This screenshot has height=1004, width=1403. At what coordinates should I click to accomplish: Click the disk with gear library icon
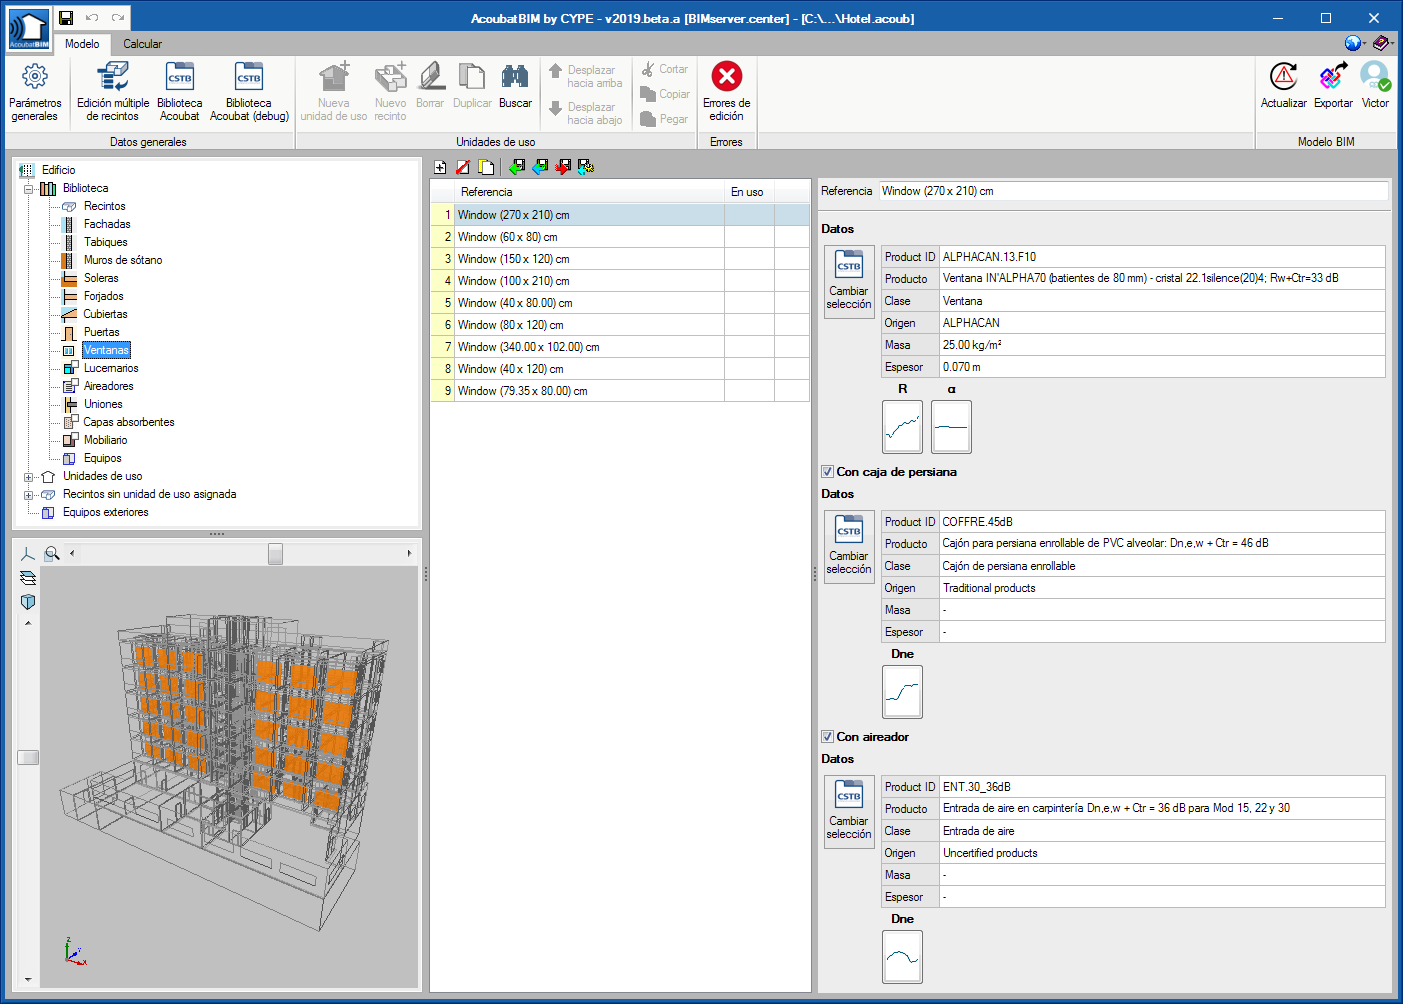coord(586,167)
